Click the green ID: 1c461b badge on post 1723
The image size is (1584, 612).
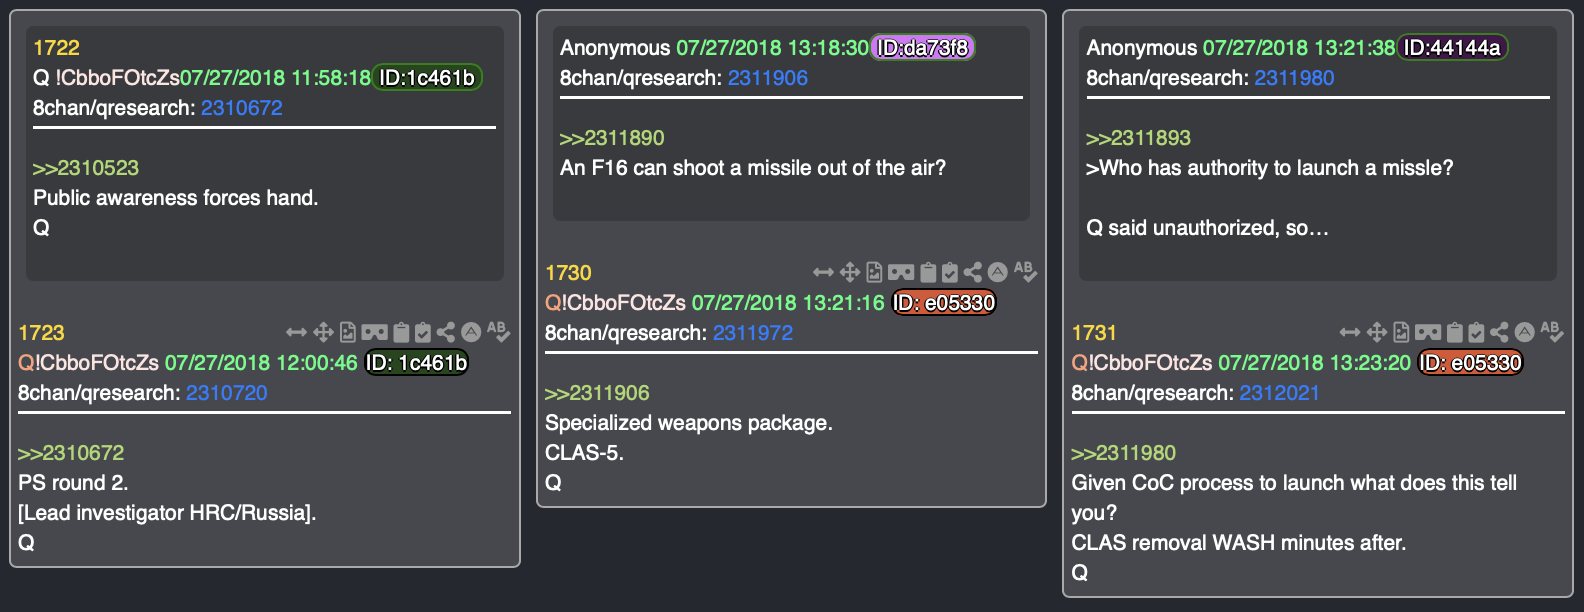click(x=417, y=363)
